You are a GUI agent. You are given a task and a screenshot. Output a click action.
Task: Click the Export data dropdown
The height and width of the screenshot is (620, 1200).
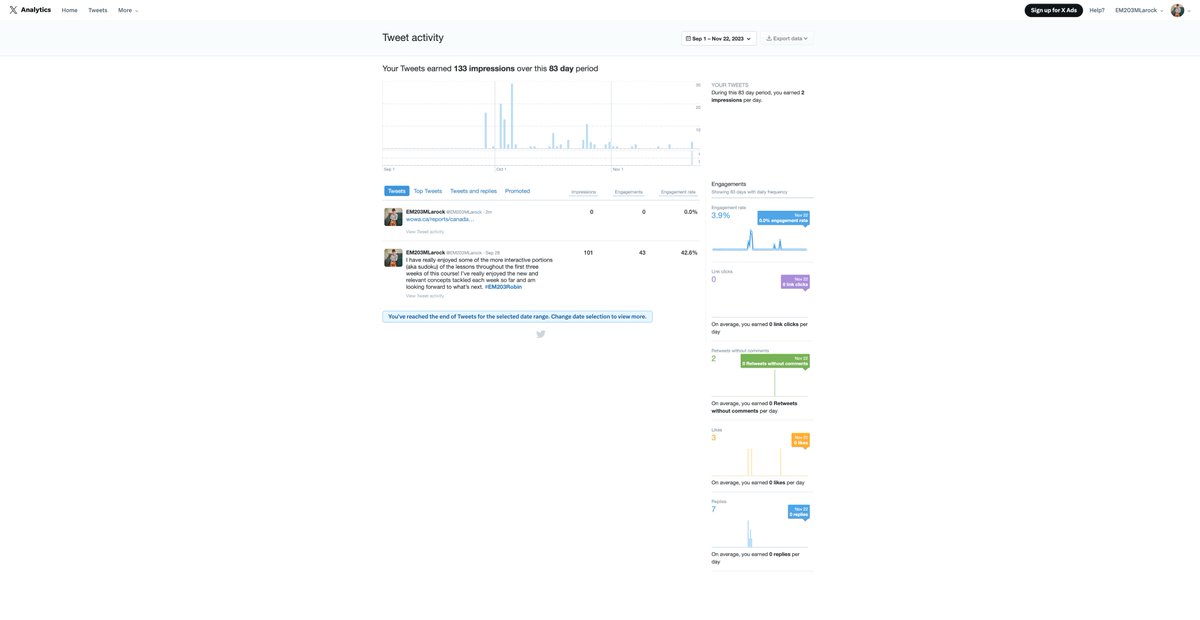[x=787, y=38]
